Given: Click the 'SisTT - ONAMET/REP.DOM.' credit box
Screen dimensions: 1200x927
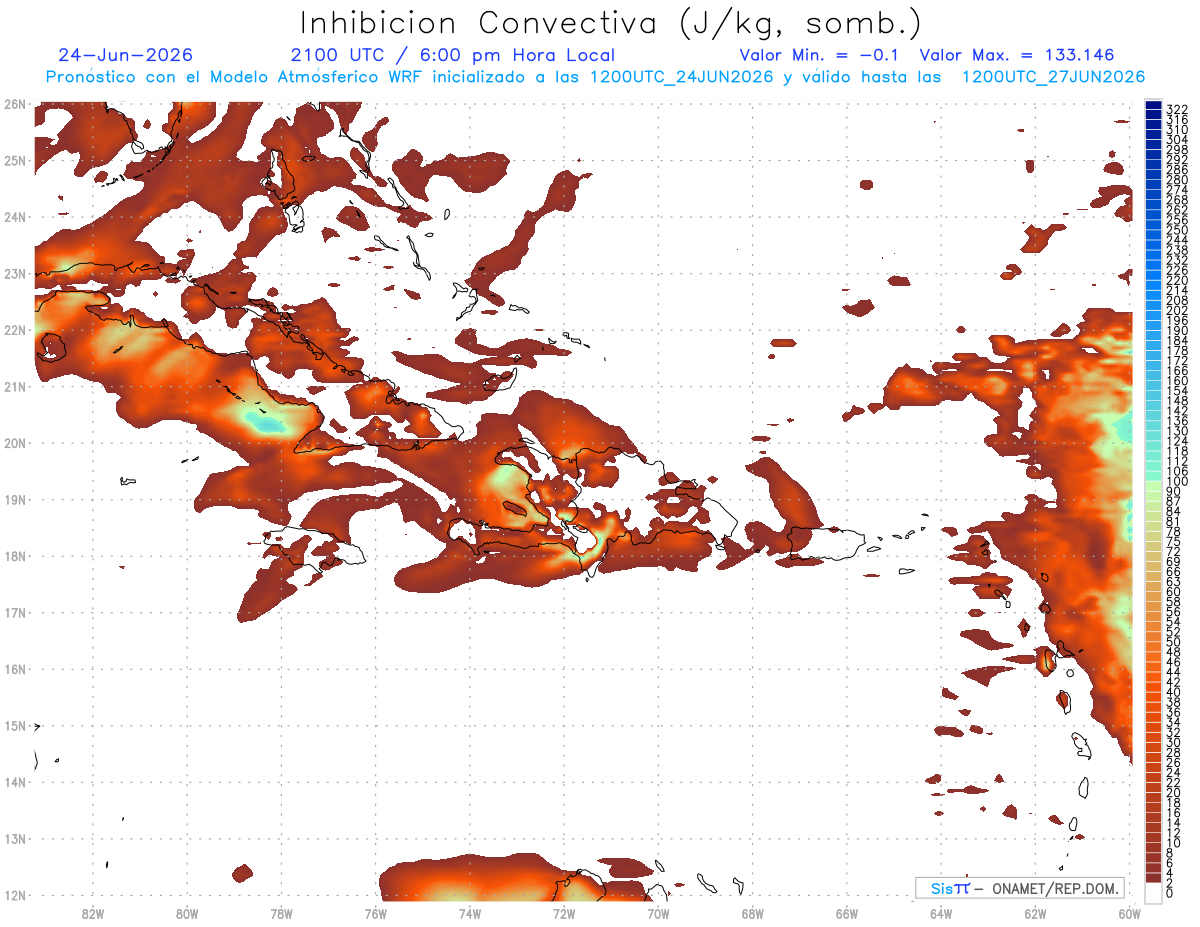Looking at the screenshot, I should pyautogui.click(x=1020, y=888).
